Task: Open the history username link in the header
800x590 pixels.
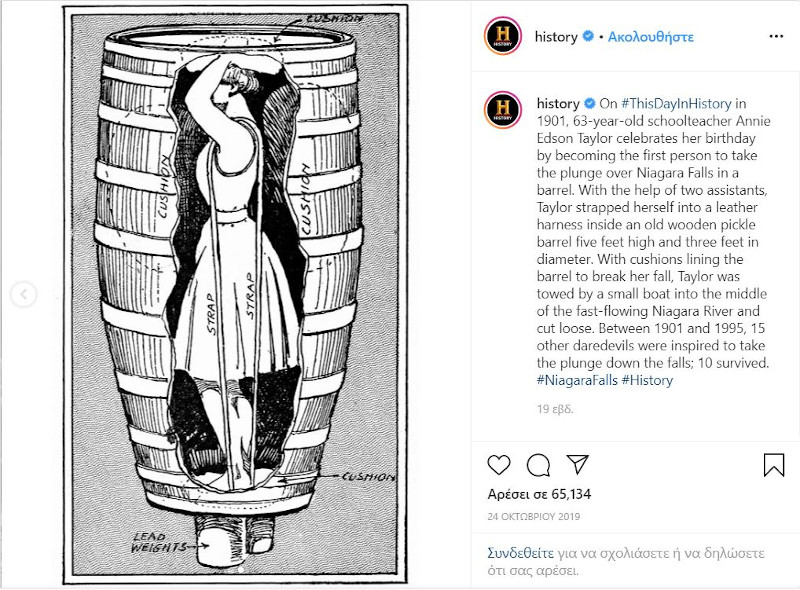Action: tap(556, 37)
